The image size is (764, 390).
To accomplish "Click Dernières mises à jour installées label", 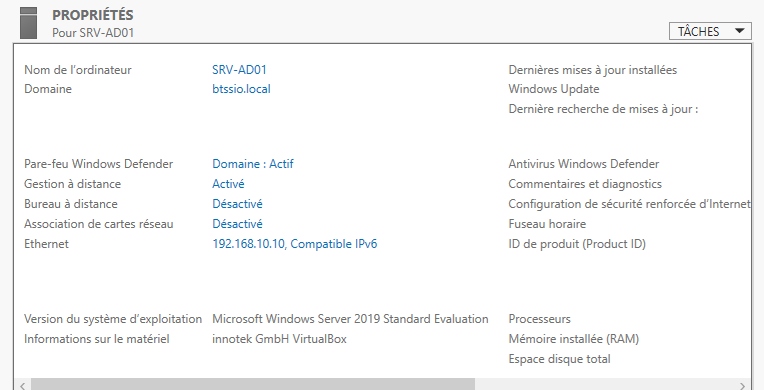I will (x=592, y=70).
